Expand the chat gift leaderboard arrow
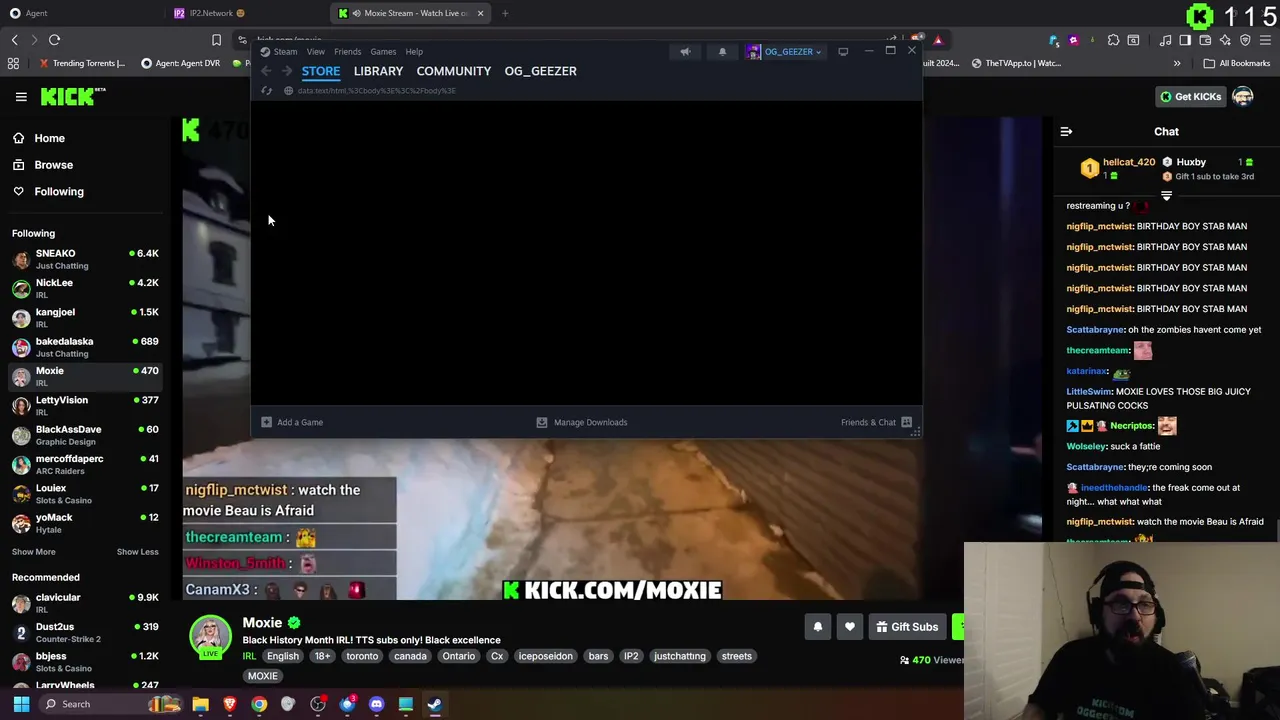Image resolution: width=1280 pixels, height=720 pixels. coord(1166,196)
